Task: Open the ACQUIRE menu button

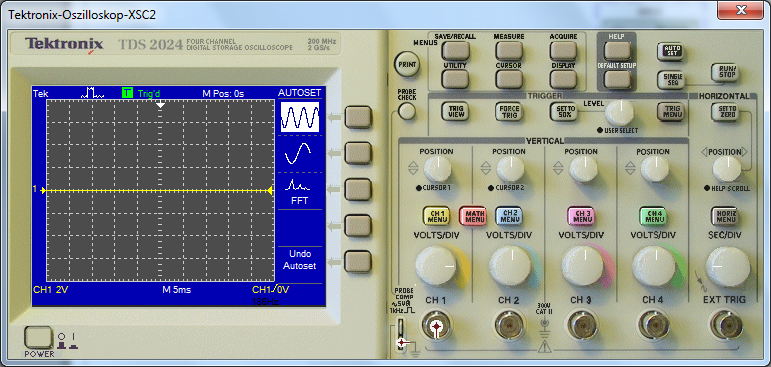Action: click(563, 50)
